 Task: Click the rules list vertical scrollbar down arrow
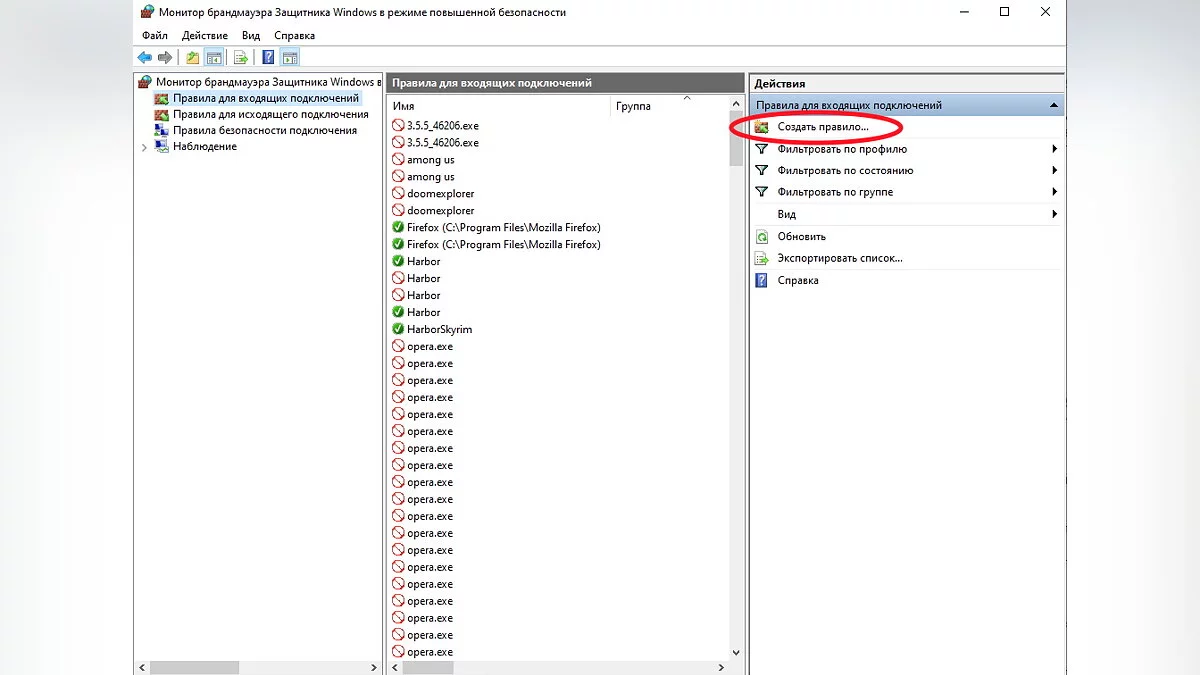point(737,652)
